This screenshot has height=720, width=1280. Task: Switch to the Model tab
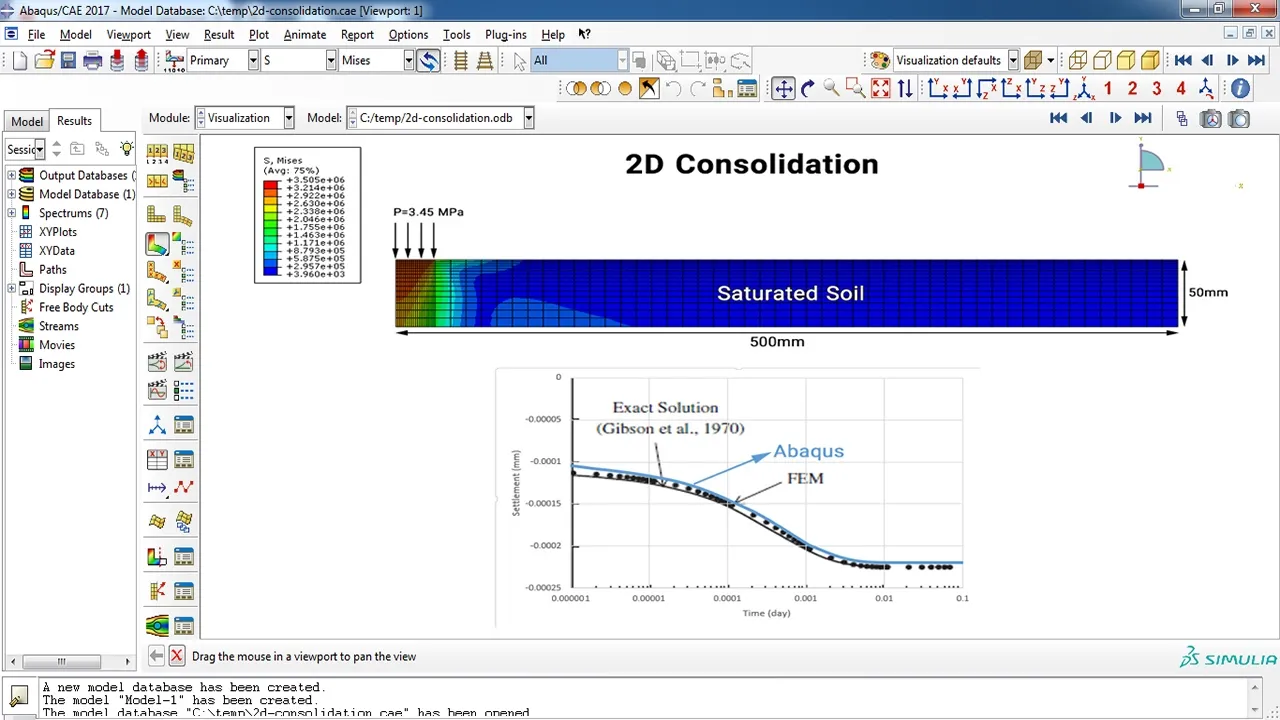click(x=27, y=121)
